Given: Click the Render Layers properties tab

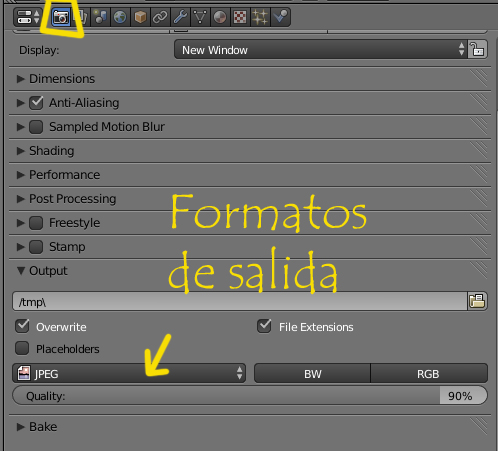Looking at the screenshot, I should point(80,17).
